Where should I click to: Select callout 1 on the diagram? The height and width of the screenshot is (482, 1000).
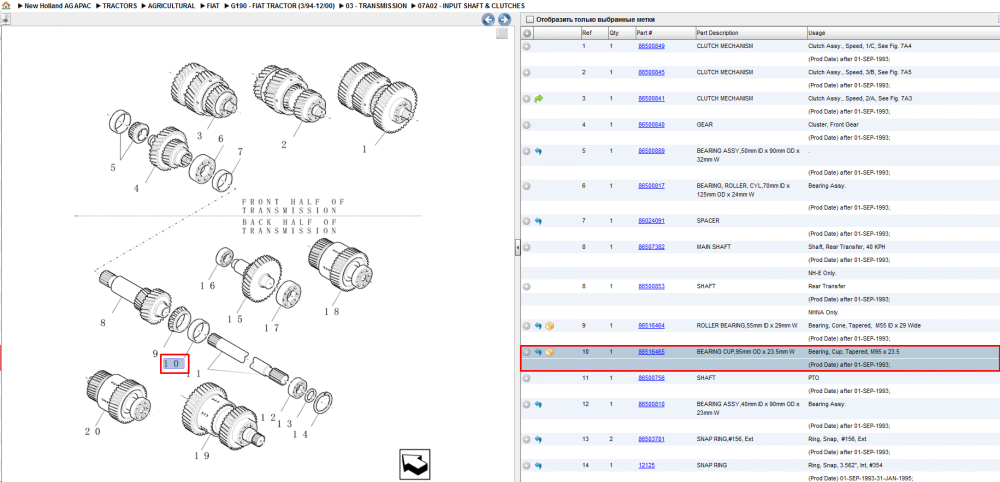click(x=365, y=149)
